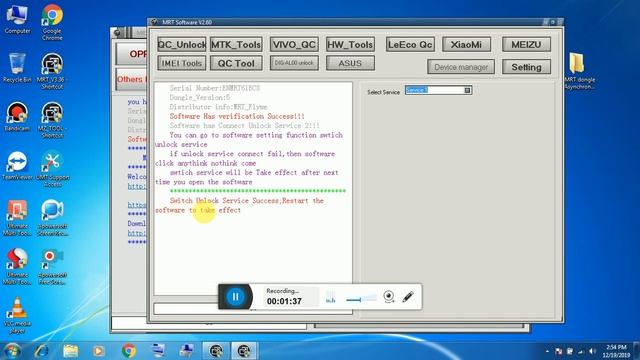640x360 pixels.
Task: Open the MZ TOOL Shortcut icon
Action: point(52,120)
